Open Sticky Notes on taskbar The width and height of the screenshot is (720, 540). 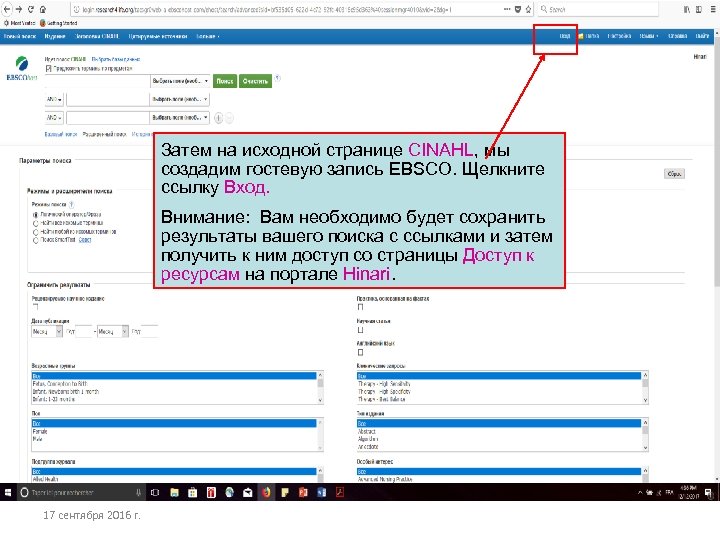(x=285, y=492)
